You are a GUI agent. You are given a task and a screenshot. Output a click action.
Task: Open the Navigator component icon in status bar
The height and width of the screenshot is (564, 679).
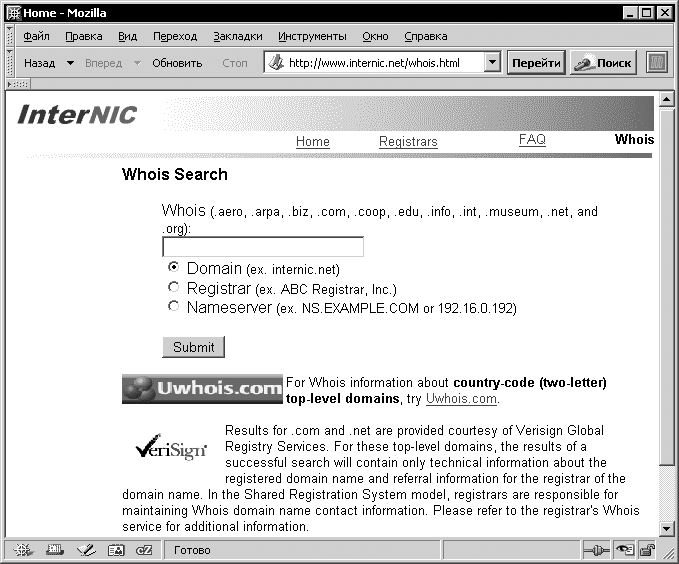coord(23,550)
